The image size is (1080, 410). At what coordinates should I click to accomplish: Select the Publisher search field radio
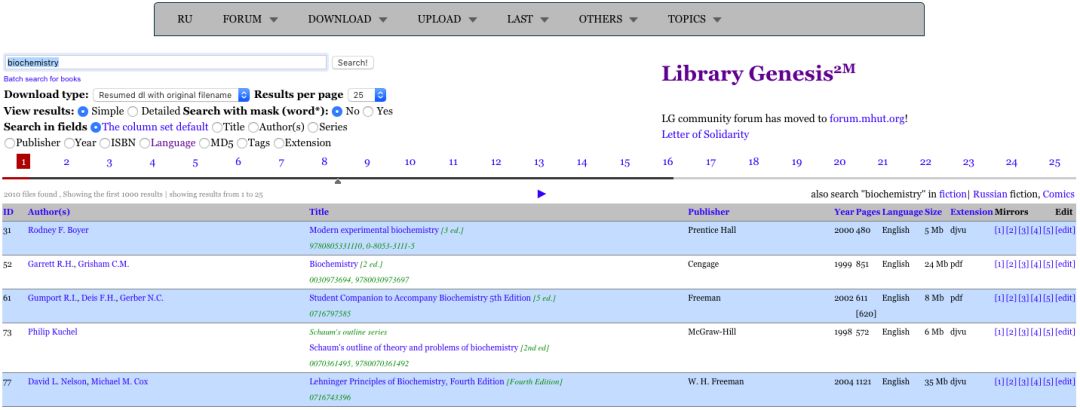10,143
